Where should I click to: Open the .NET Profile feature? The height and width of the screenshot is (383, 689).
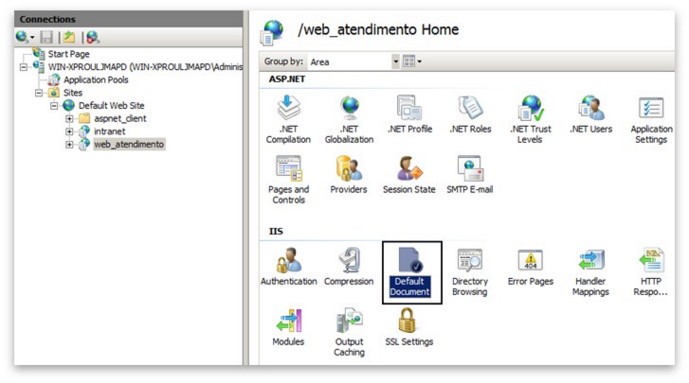[x=410, y=114]
